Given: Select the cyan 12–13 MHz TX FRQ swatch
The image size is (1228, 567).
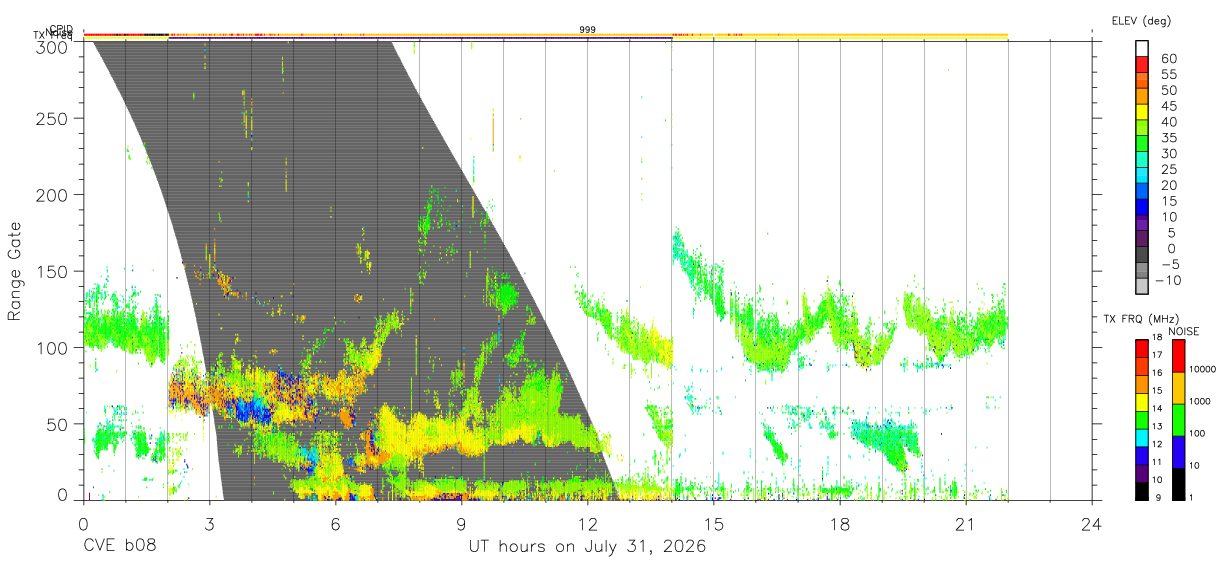Looking at the screenshot, I should [1142, 437].
